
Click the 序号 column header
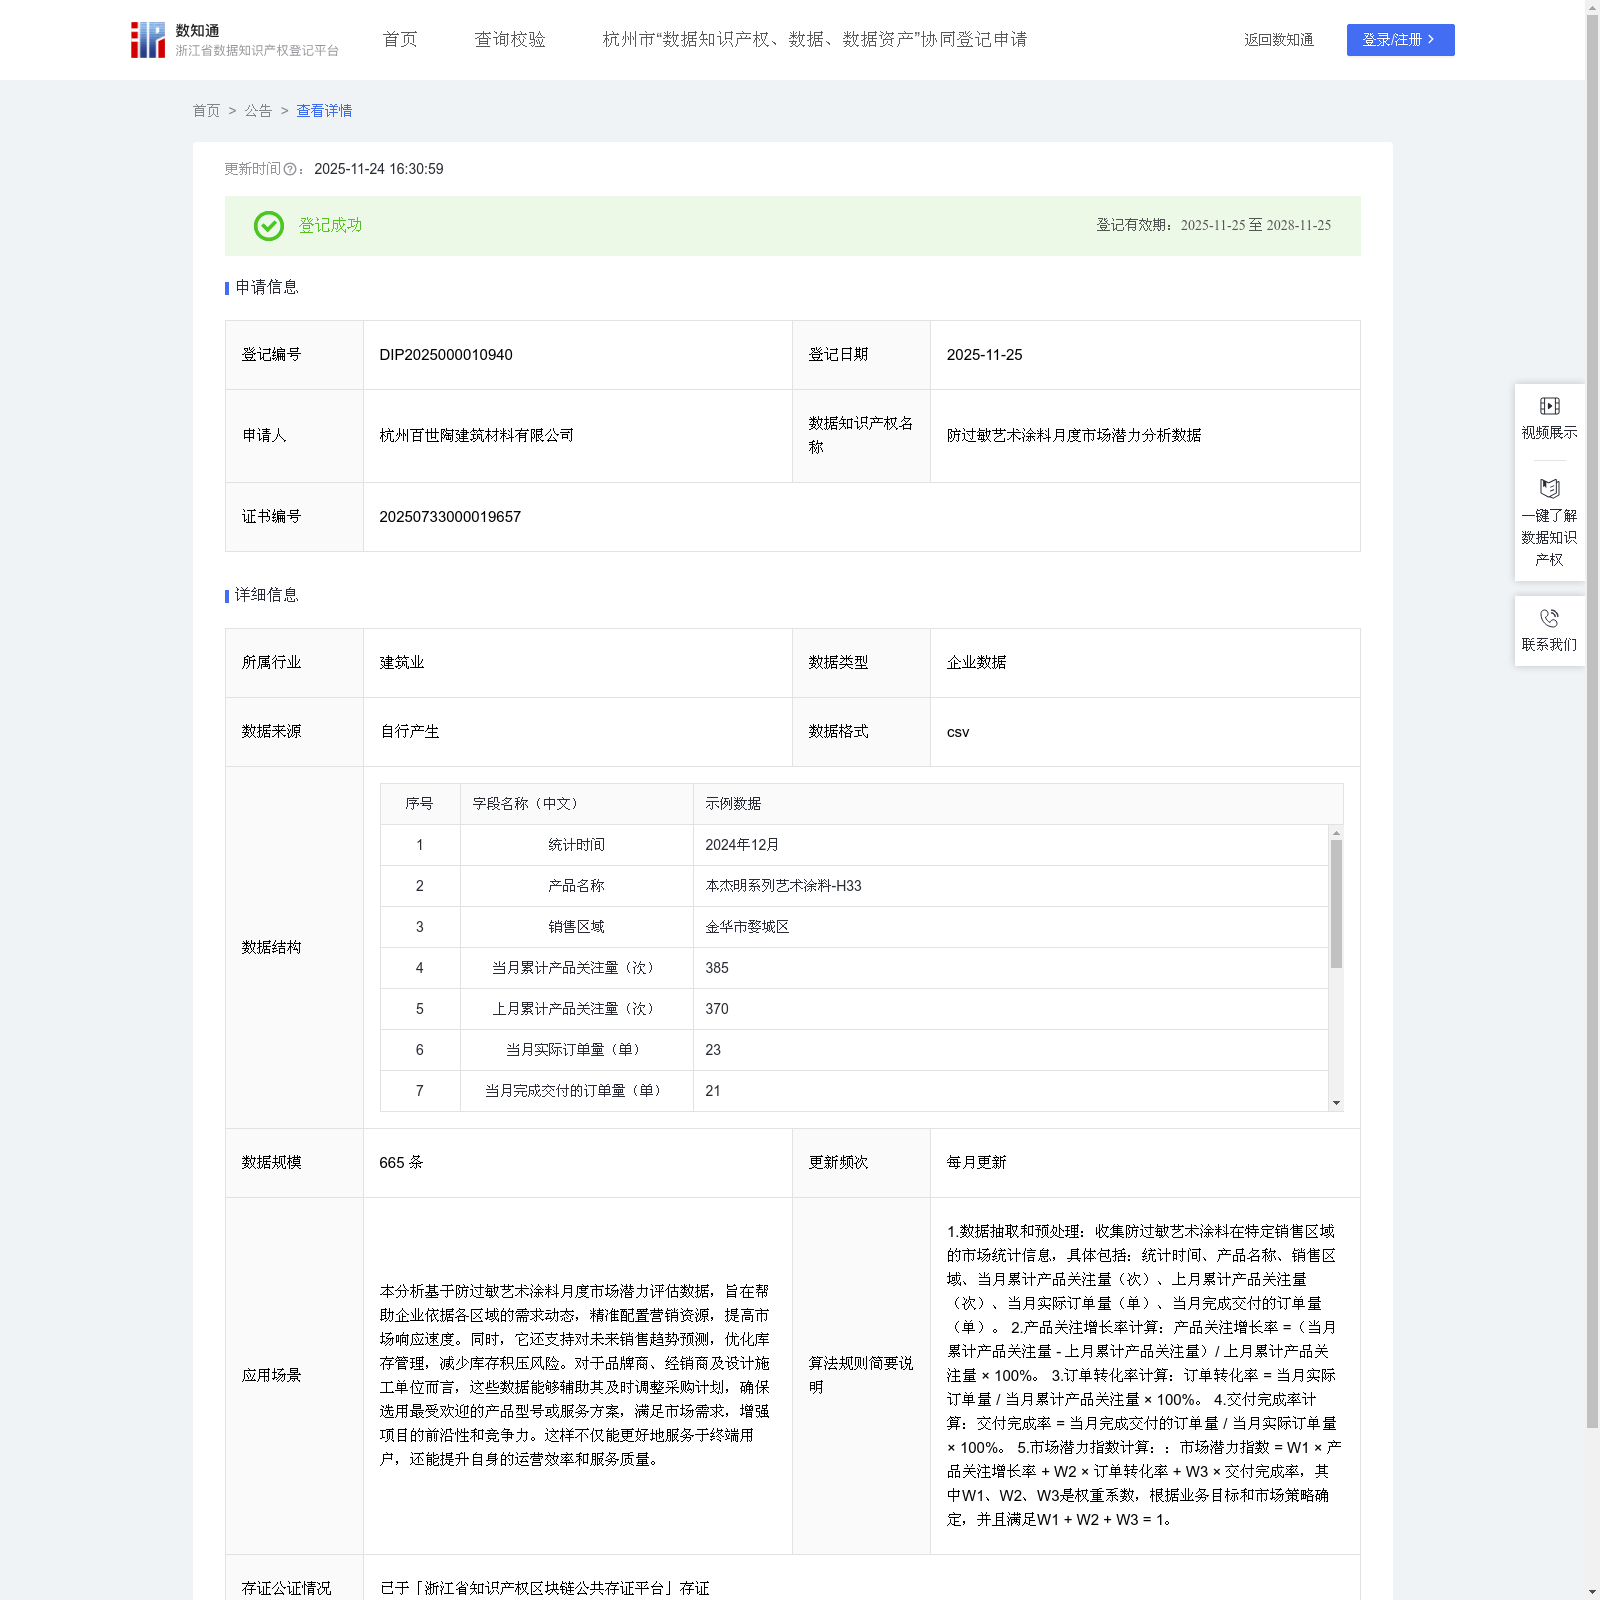click(419, 804)
